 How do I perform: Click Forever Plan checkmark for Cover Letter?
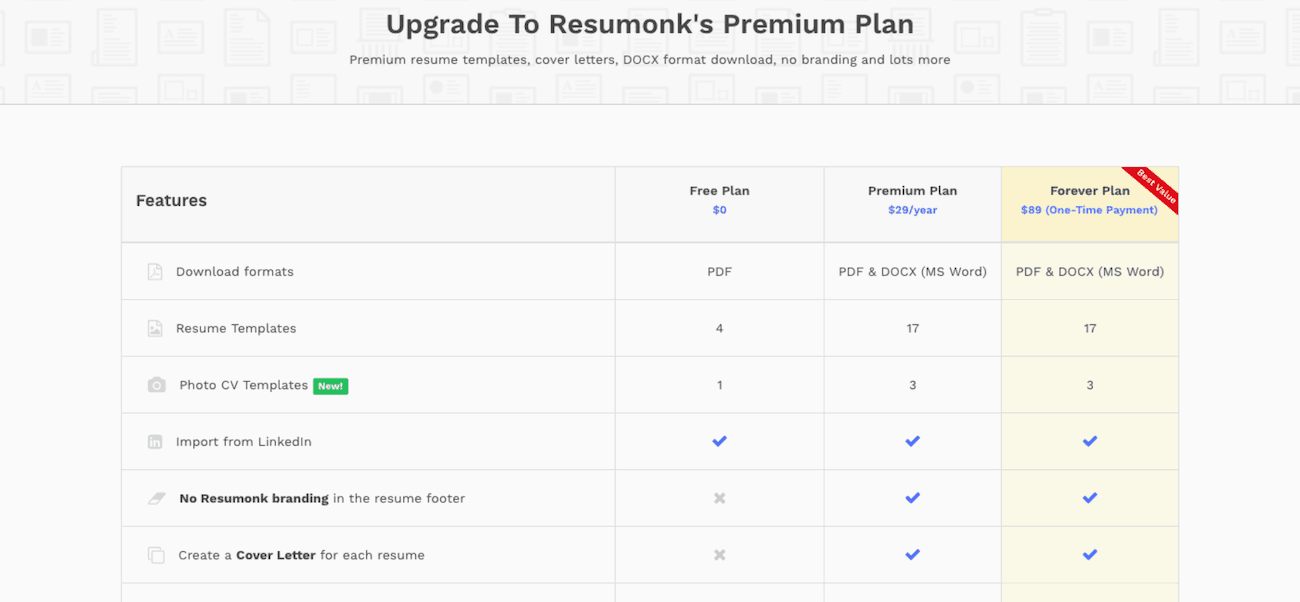1090,555
